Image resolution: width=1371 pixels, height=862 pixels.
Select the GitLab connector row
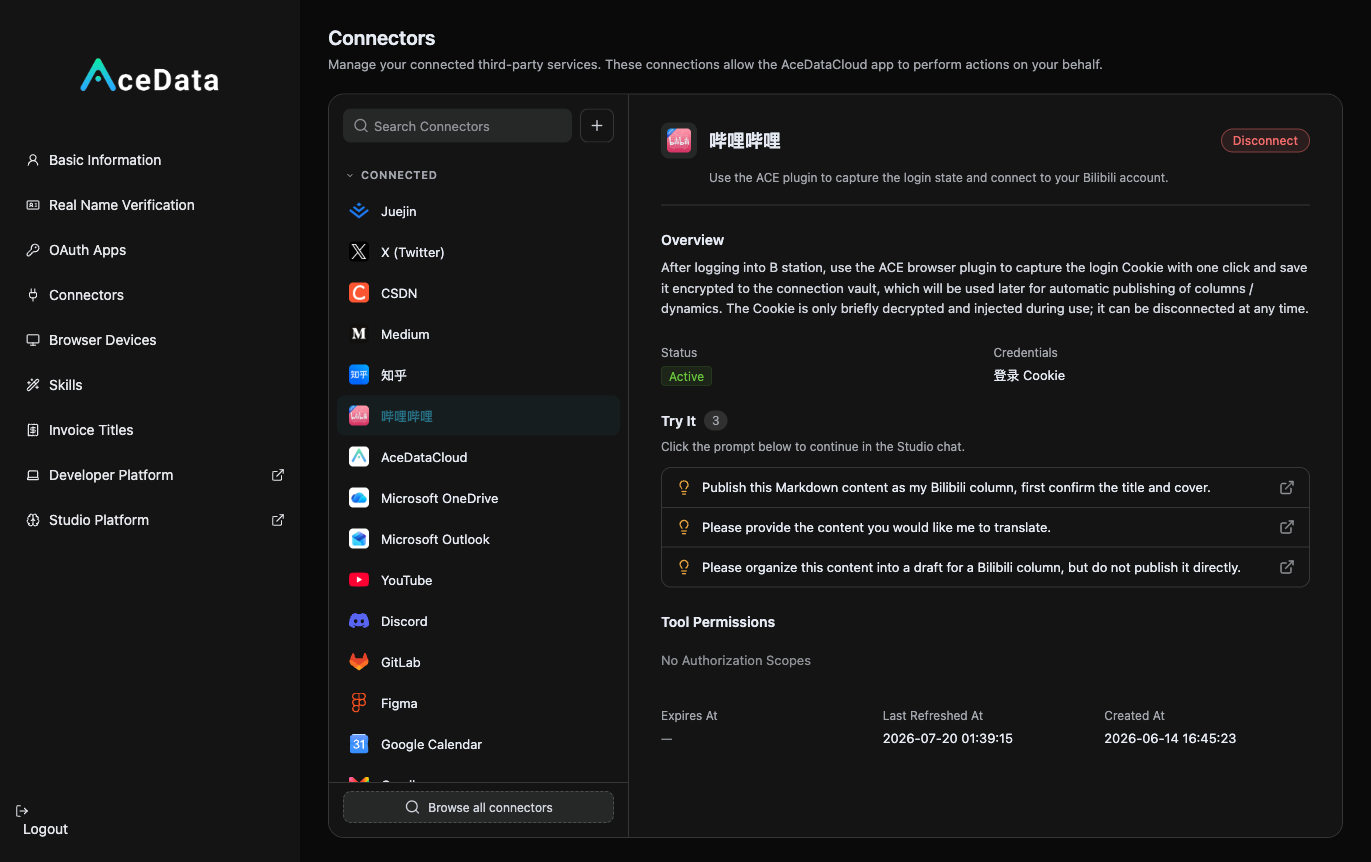click(478, 662)
